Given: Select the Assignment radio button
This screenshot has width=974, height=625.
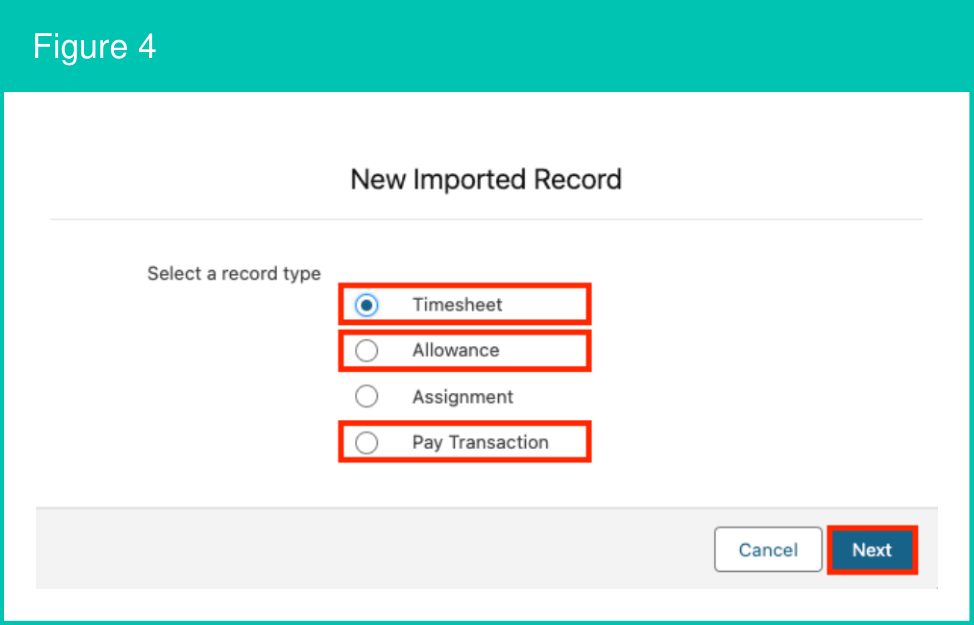Looking at the screenshot, I should pos(366,396).
